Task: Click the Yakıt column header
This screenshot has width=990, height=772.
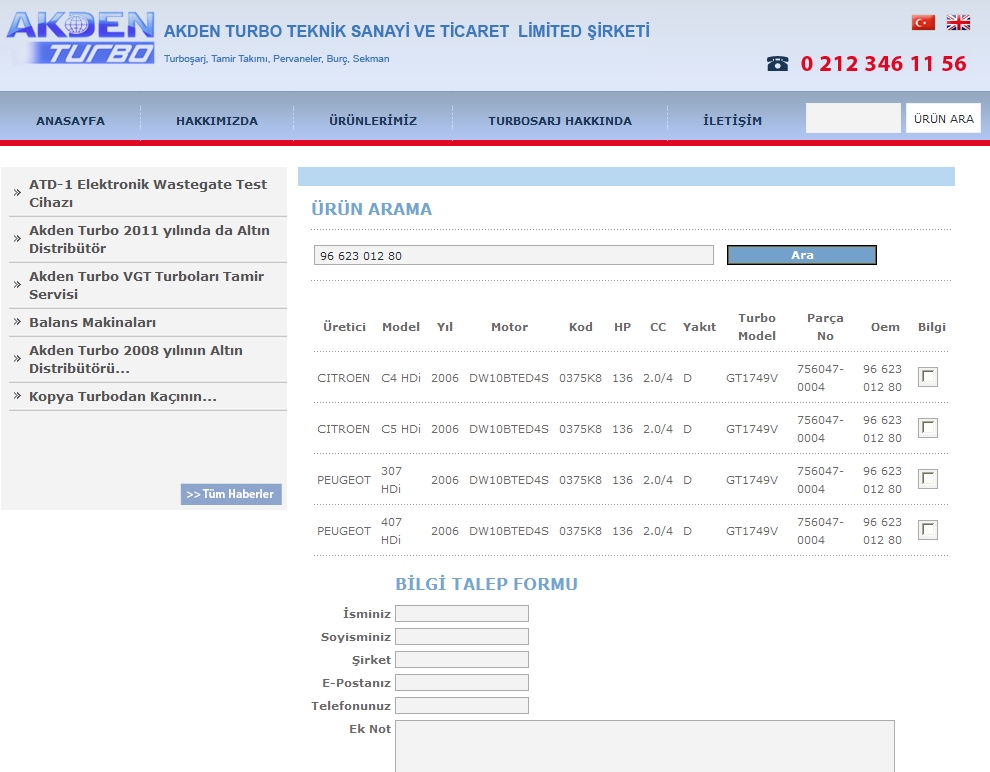Action: [x=699, y=327]
